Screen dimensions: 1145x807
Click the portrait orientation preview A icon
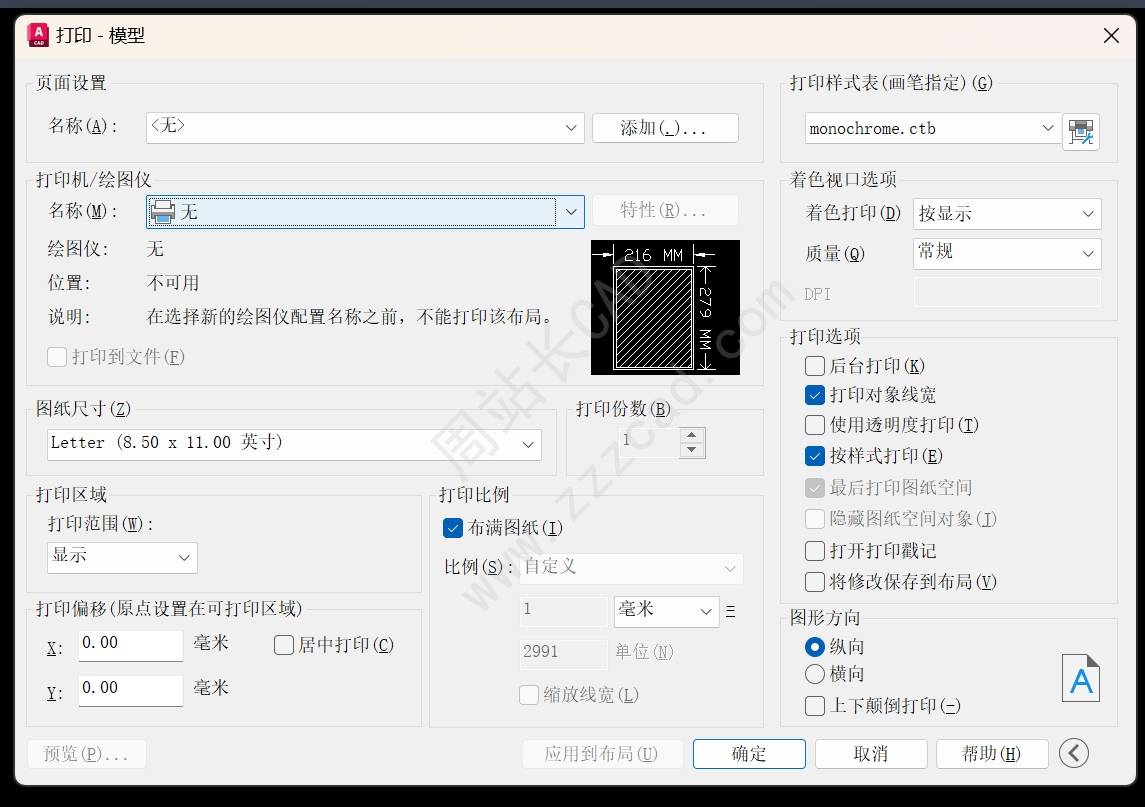pyautogui.click(x=1081, y=678)
